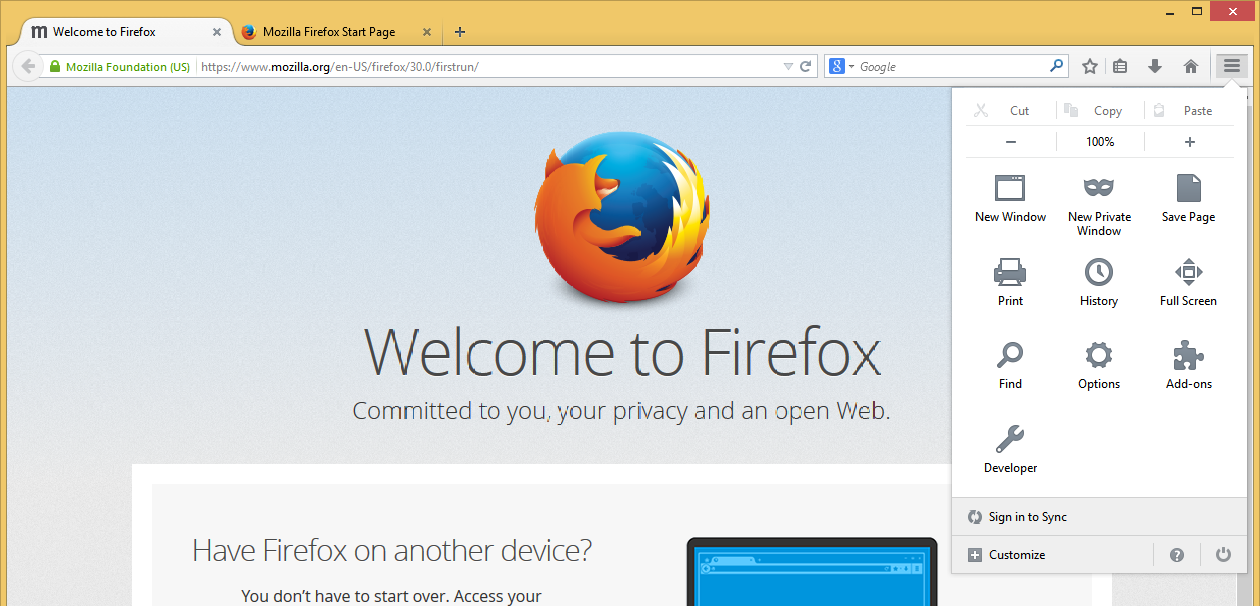The height and width of the screenshot is (606, 1260).
Task: Reset zoom by clicking 100%
Action: click(x=1100, y=142)
